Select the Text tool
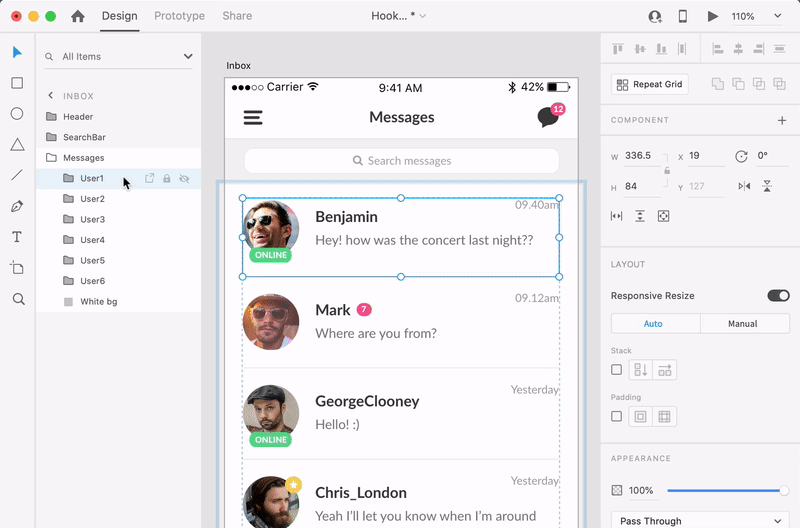The width and height of the screenshot is (800, 528). click(17, 237)
